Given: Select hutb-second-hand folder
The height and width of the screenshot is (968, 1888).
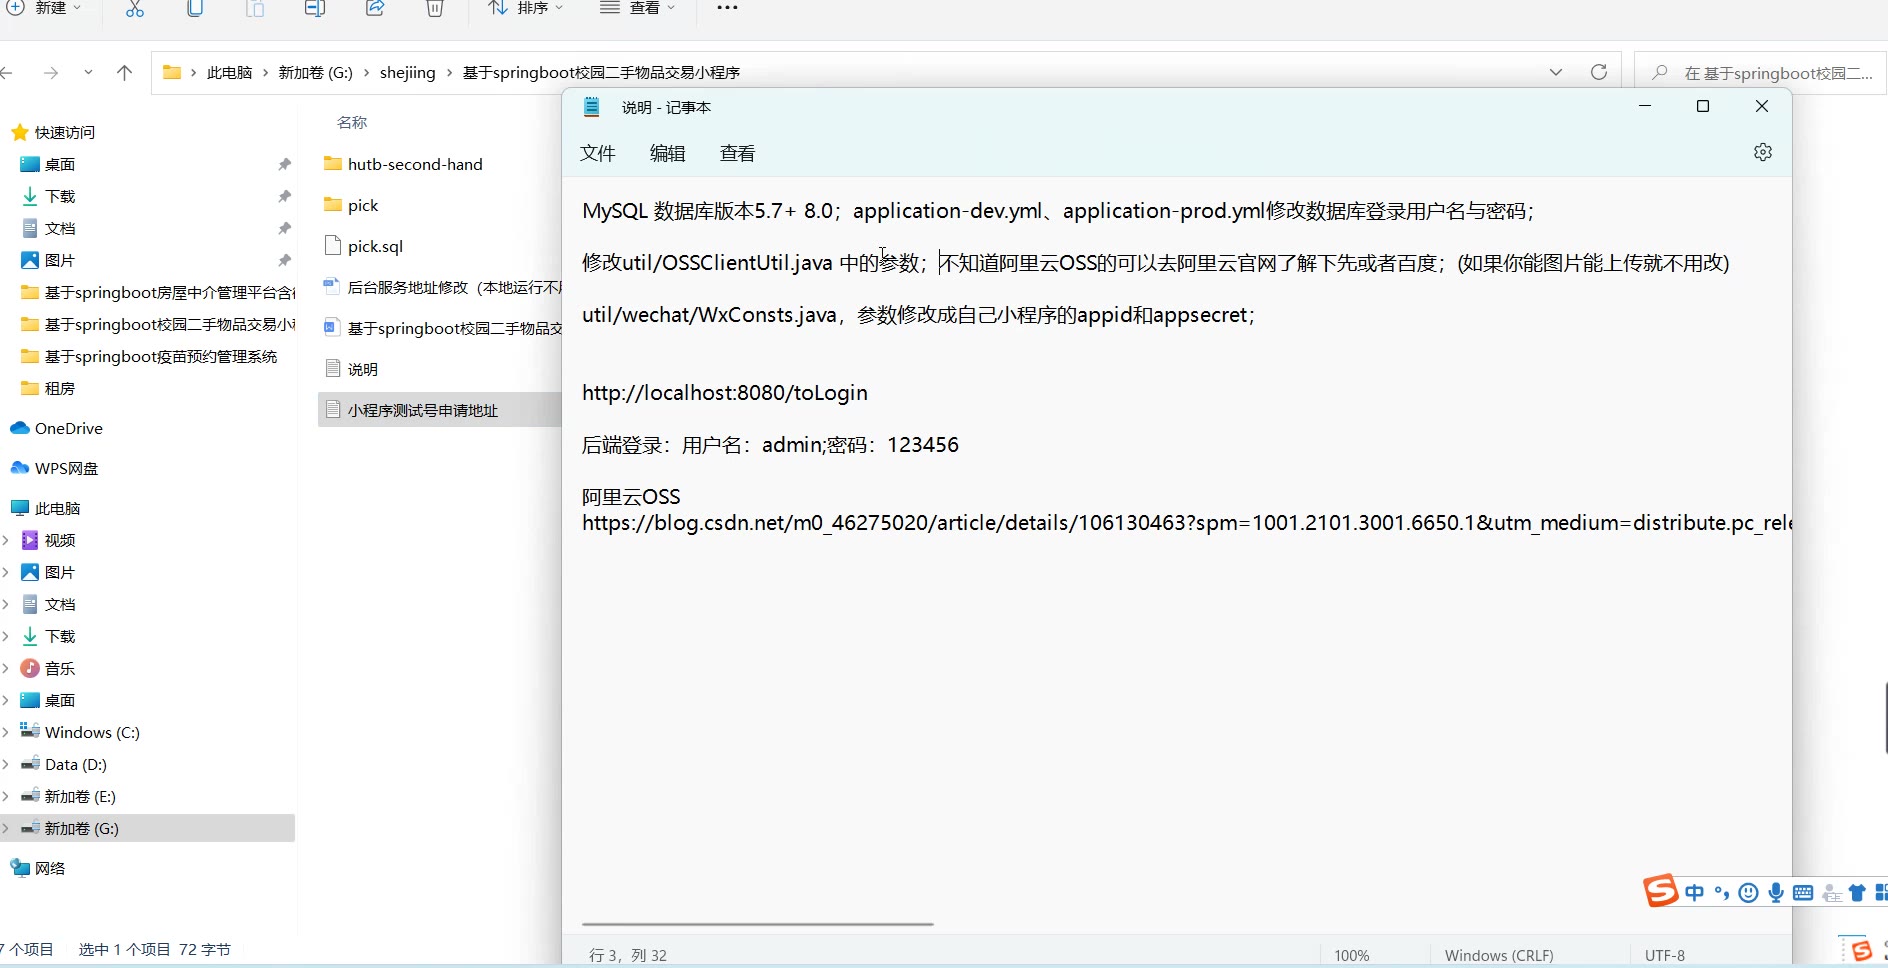Looking at the screenshot, I should tap(415, 165).
